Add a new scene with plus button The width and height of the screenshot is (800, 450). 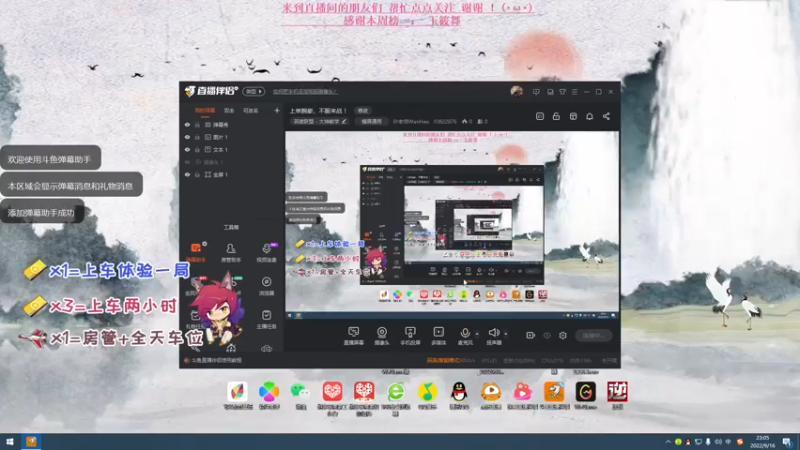pos(277,110)
